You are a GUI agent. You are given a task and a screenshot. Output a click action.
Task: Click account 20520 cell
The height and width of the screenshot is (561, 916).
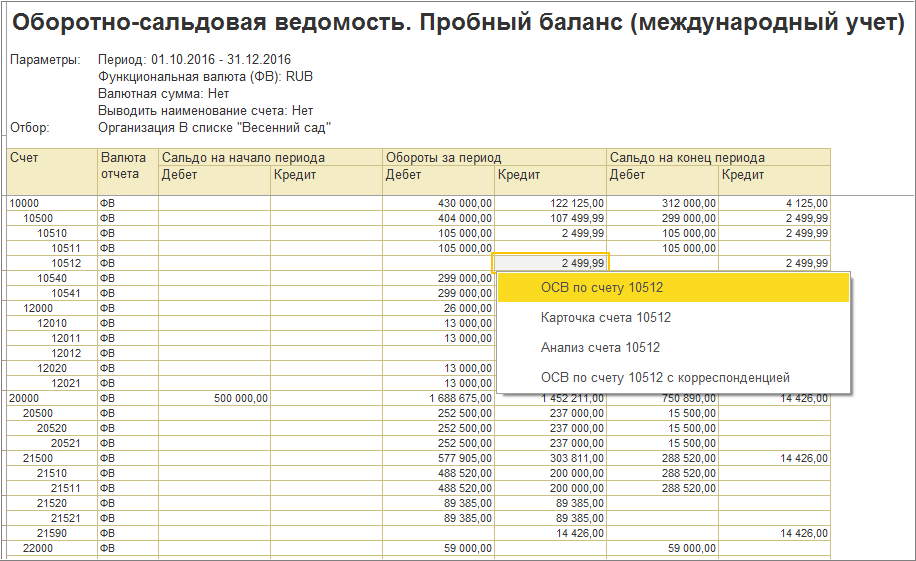point(52,428)
